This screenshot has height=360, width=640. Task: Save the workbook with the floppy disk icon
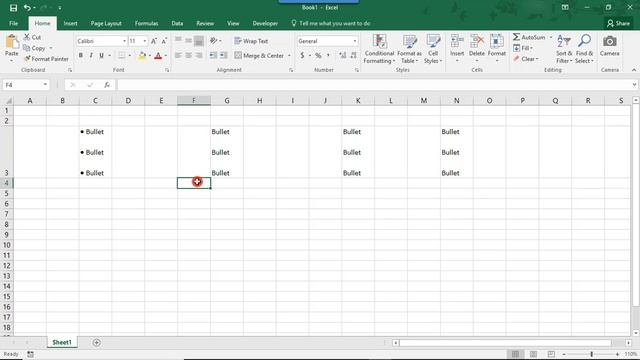[x=13, y=8]
